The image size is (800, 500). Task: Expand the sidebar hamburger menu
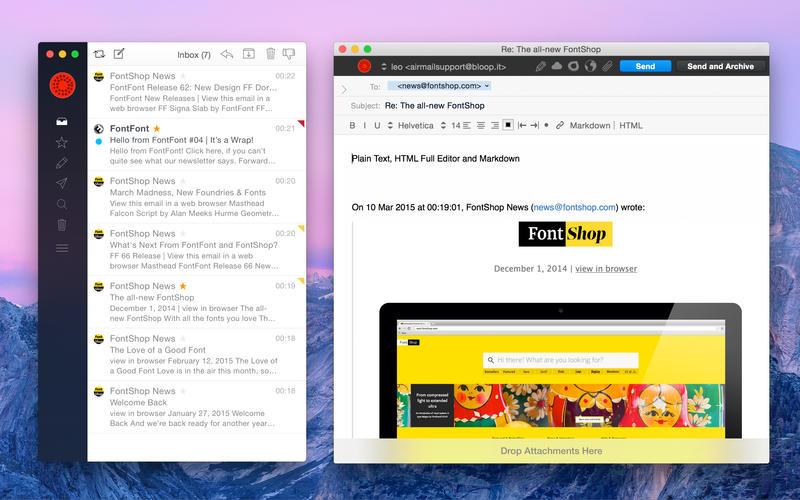[x=62, y=248]
